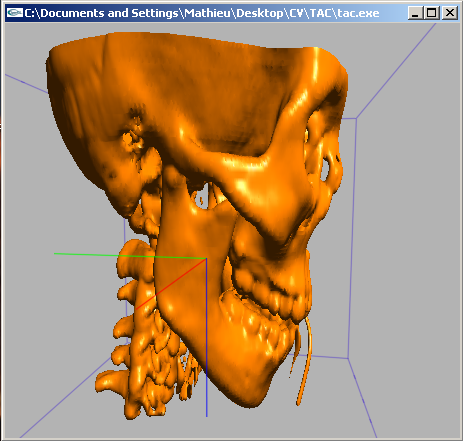Select the red axis line
This screenshot has height=441, width=463.
[171, 284]
